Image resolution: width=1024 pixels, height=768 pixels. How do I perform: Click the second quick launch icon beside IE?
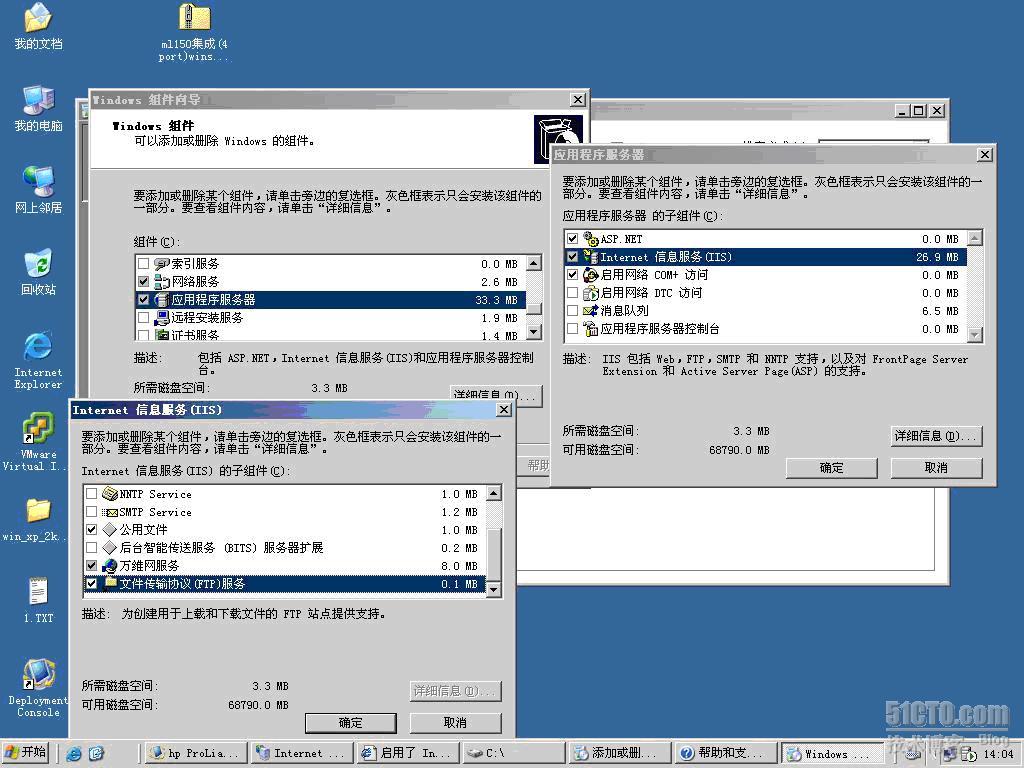[x=96, y=754]
